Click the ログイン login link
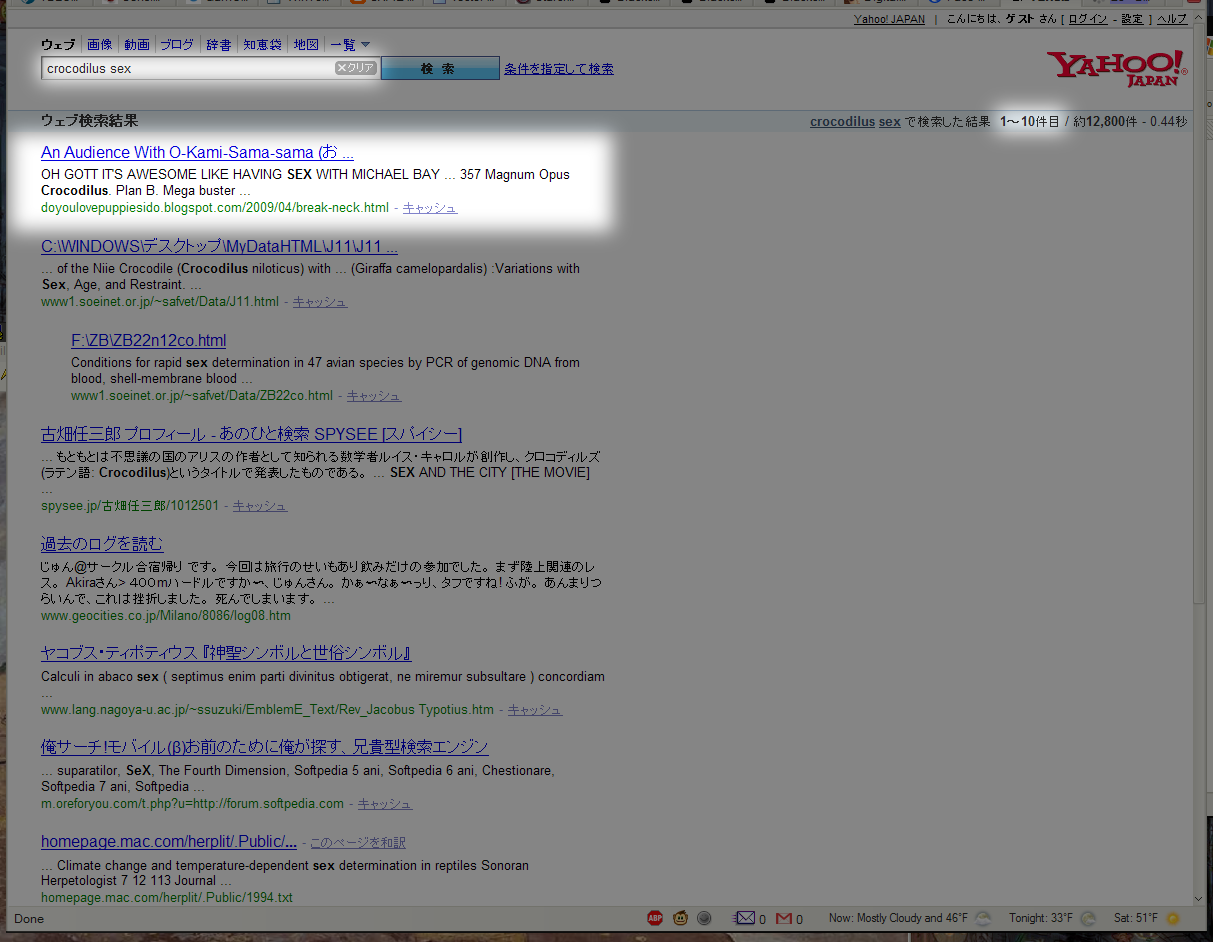This screenshot has height=942, width=1213. click(1088, 19)
